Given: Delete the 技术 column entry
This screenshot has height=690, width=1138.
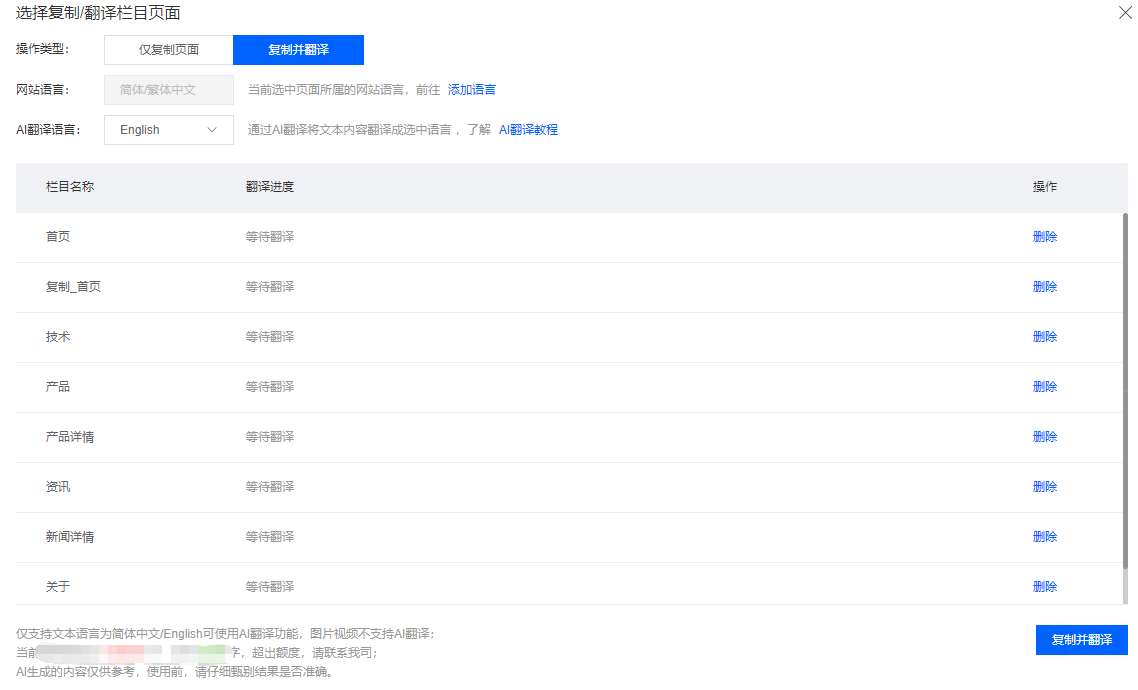Looking at the screenshot, I should click(1044, 336).
